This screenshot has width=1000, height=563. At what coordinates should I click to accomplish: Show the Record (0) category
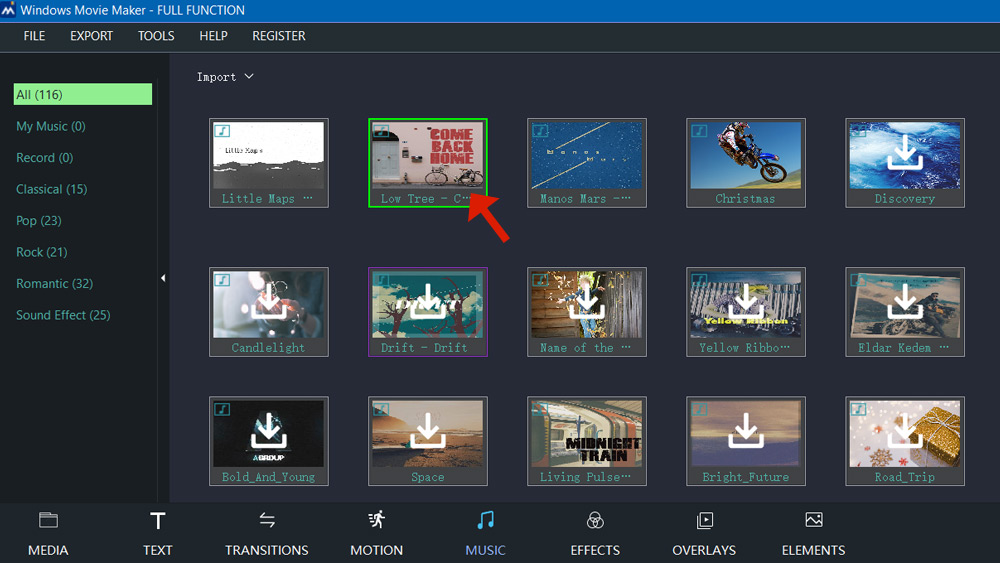45,157
